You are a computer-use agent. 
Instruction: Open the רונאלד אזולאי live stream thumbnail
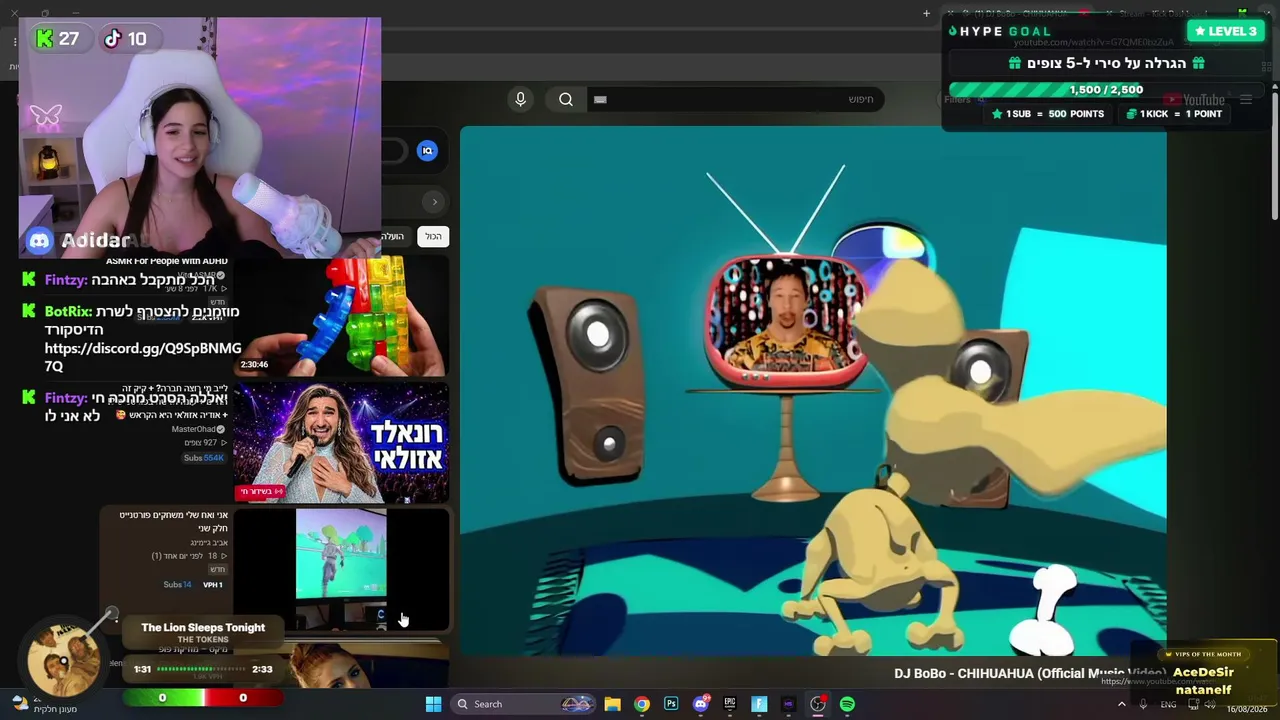[340, 442]
